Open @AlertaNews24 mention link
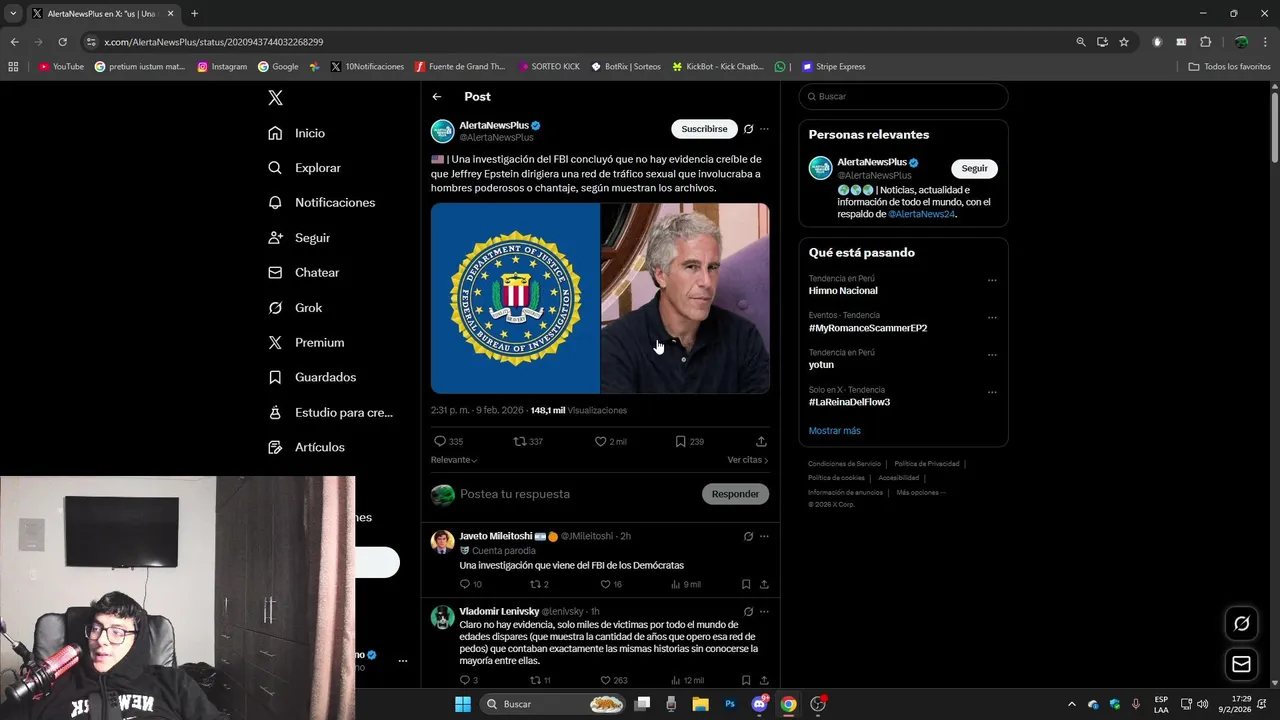 tap(921, 214)
